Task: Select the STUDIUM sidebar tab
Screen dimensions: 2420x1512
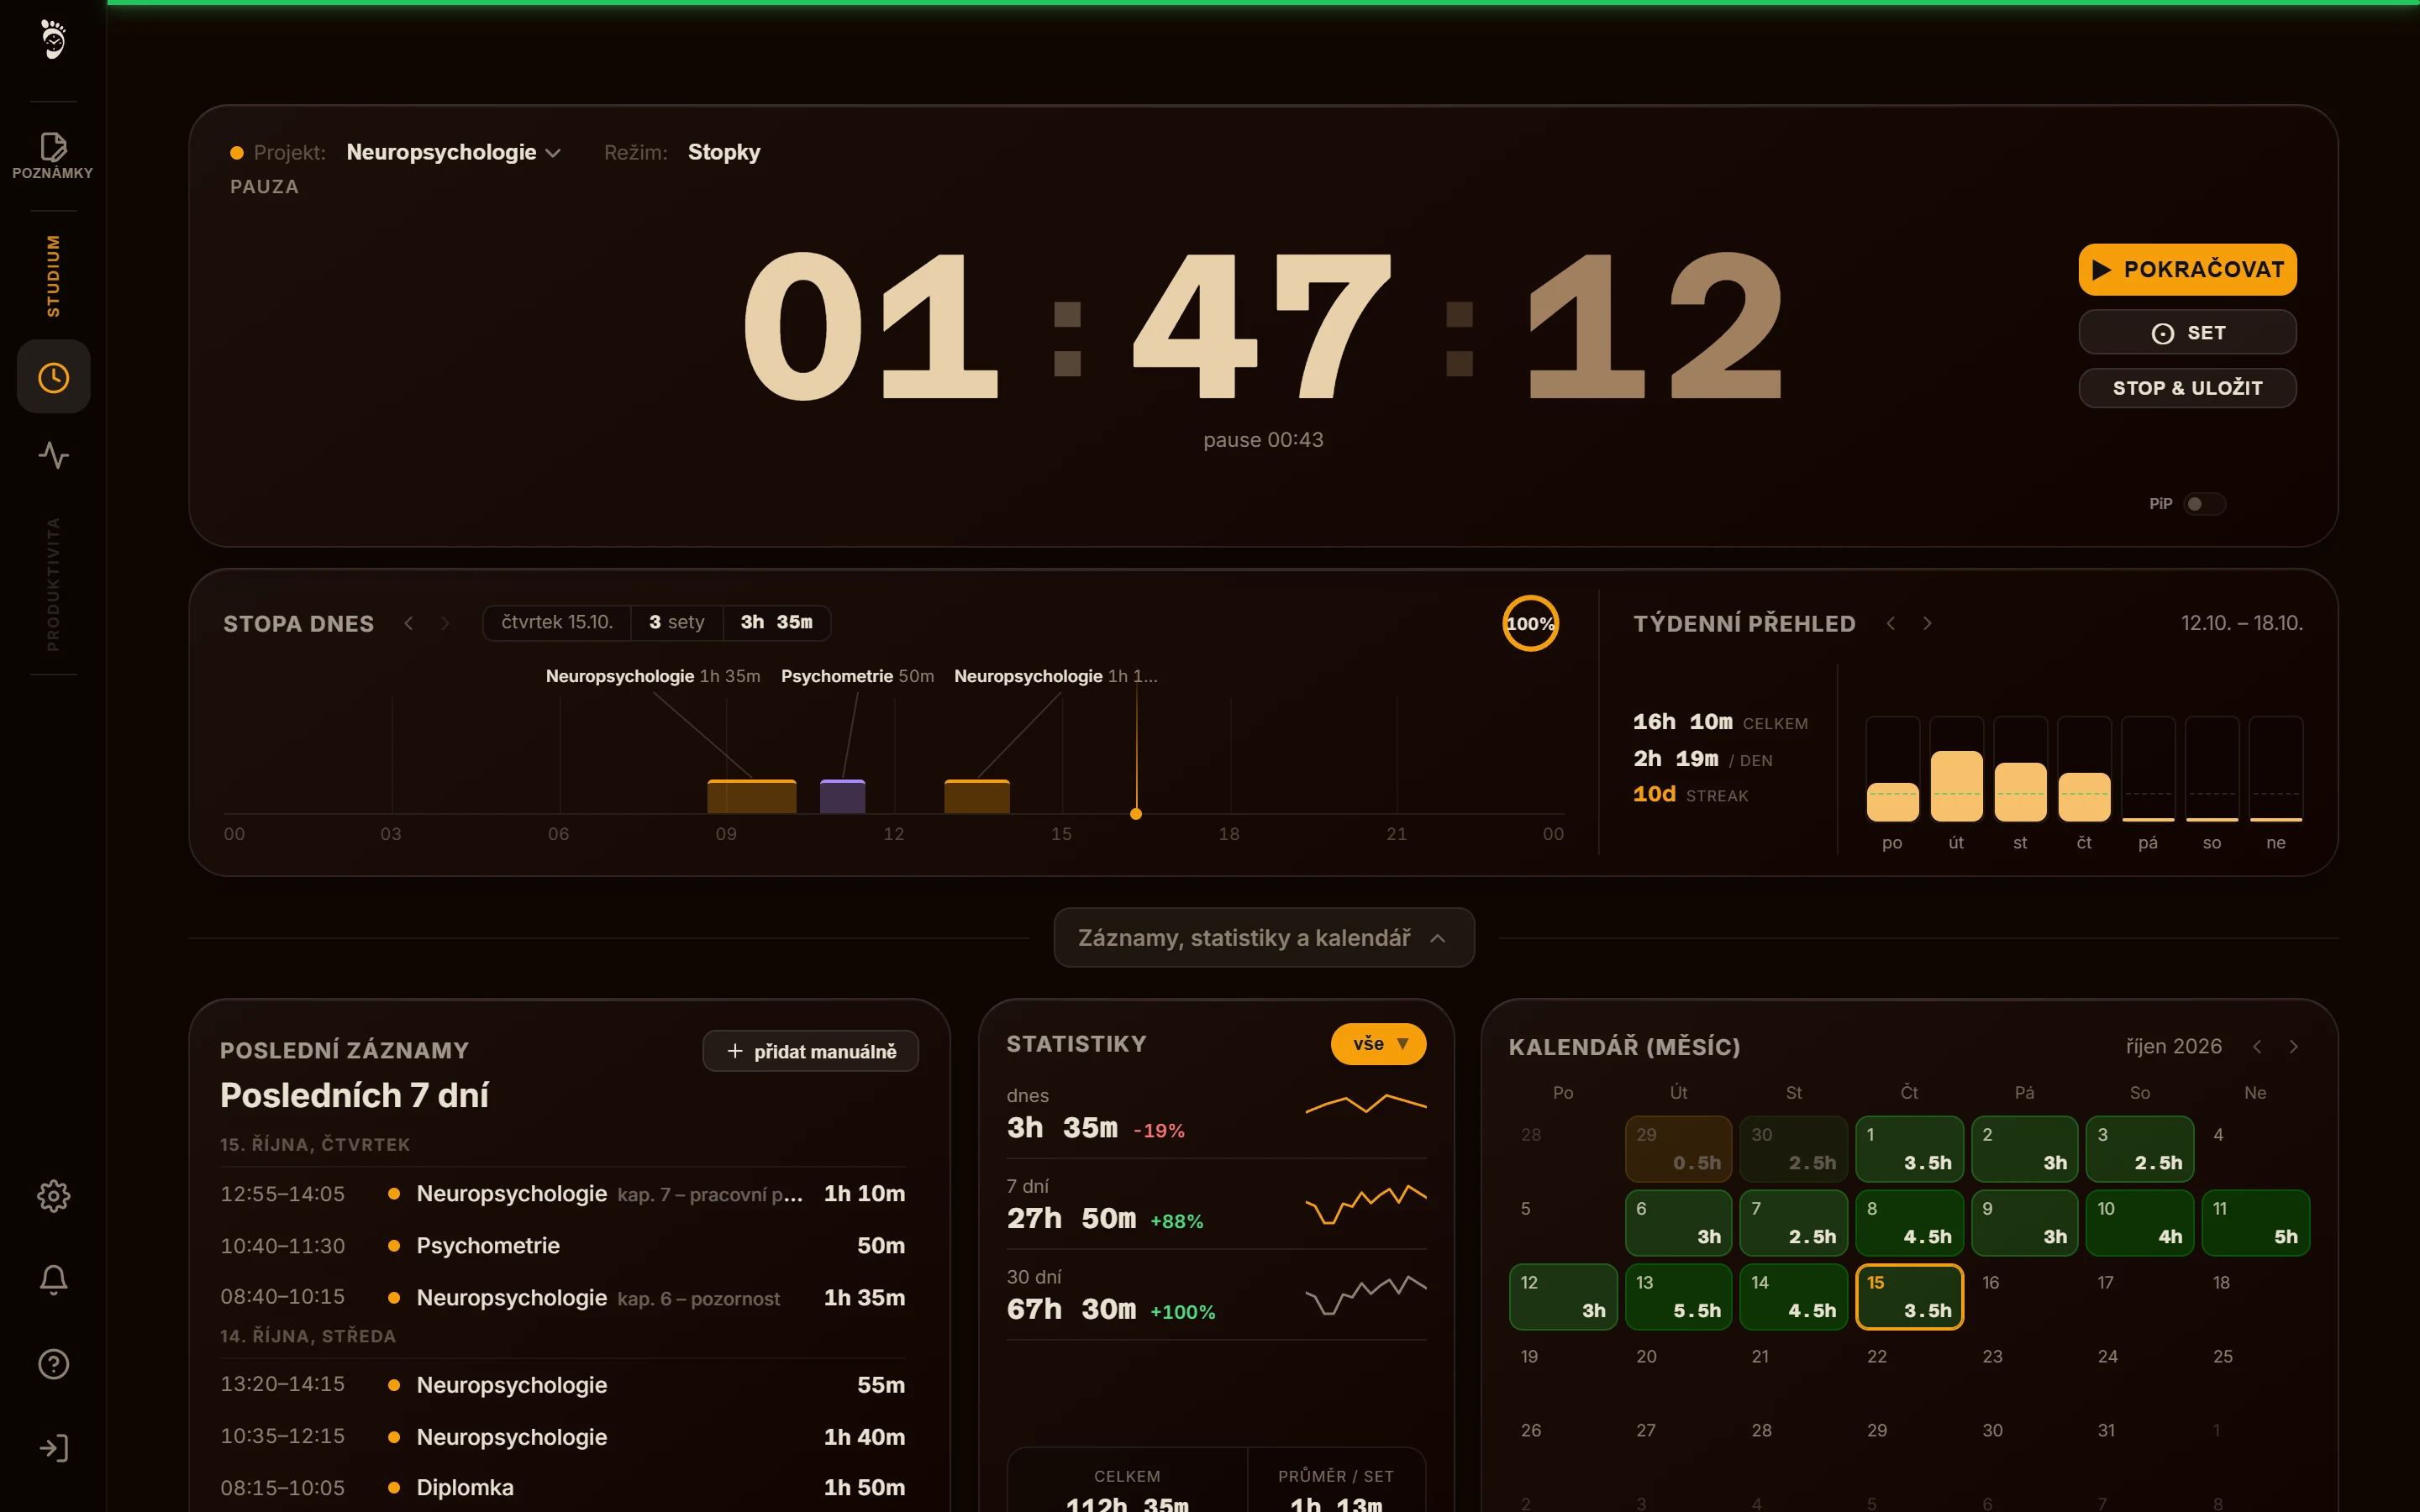Action: (53, 276)
